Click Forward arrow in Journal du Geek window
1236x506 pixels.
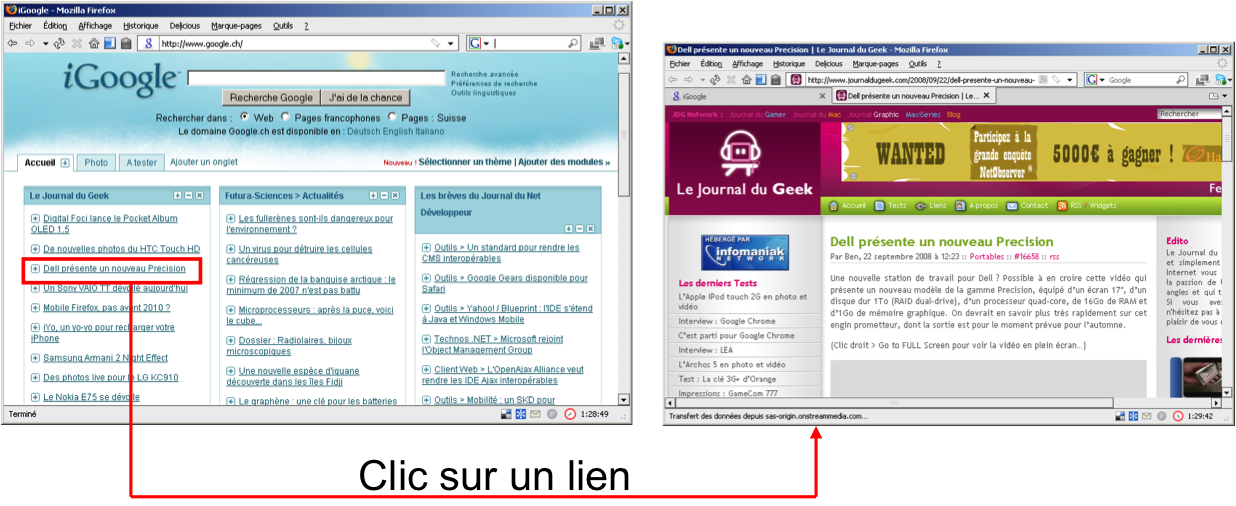point(690,80)
